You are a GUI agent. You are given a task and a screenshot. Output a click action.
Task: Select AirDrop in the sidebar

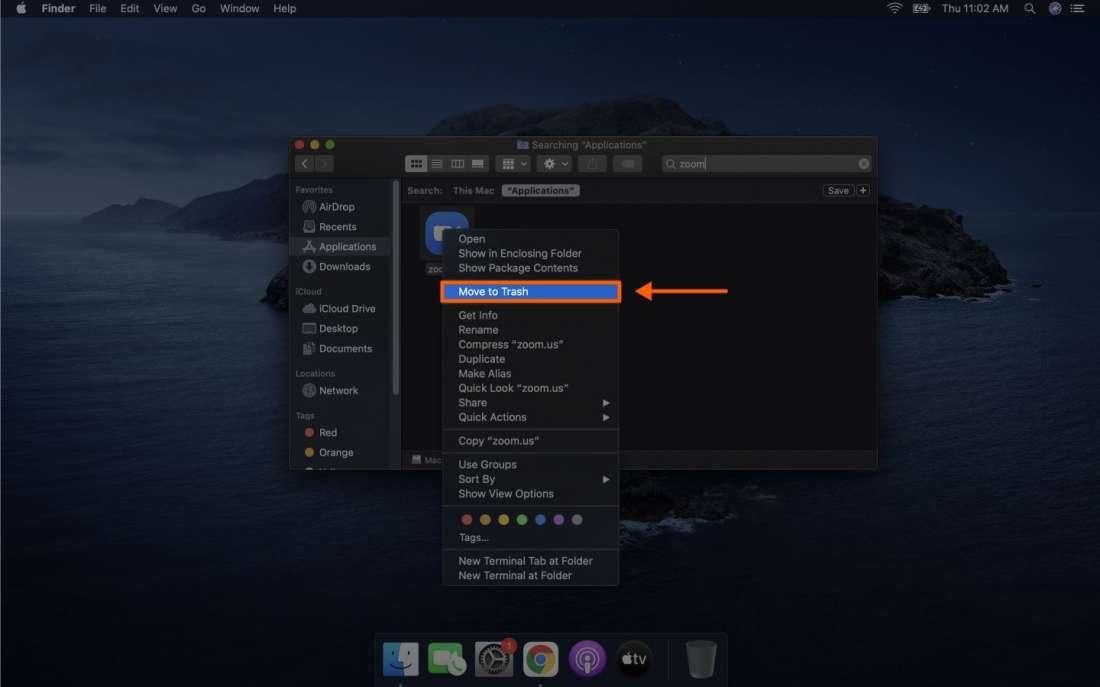[x=336, y=207]
